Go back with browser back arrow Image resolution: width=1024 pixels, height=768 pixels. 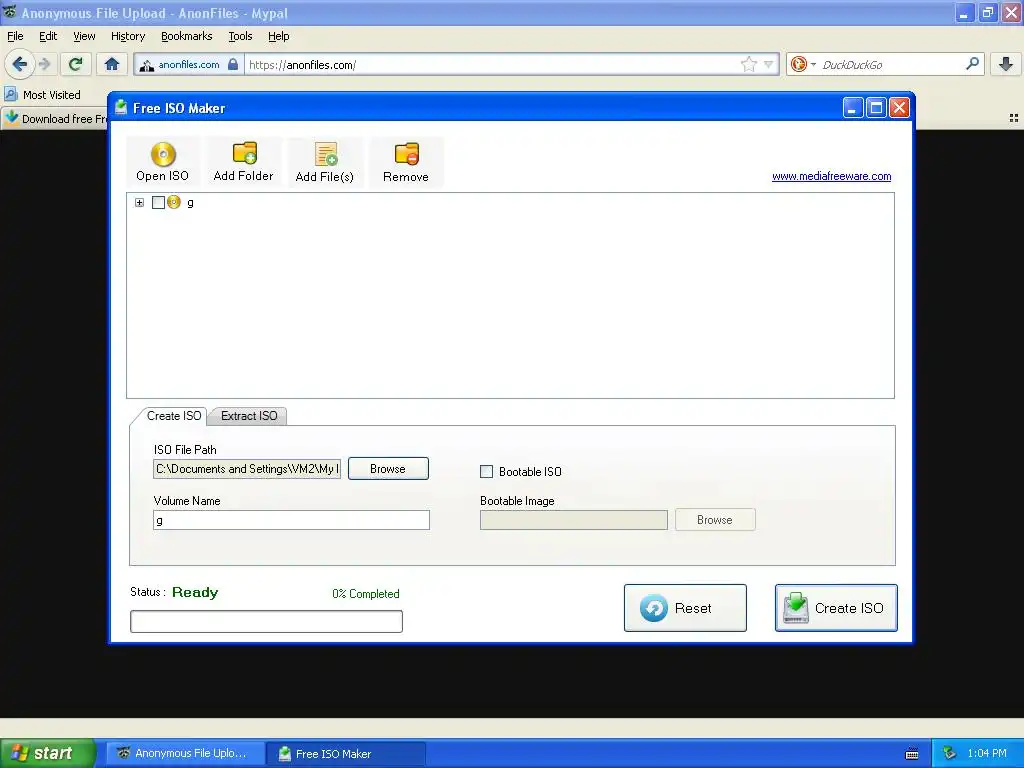[x=20, y=64]
